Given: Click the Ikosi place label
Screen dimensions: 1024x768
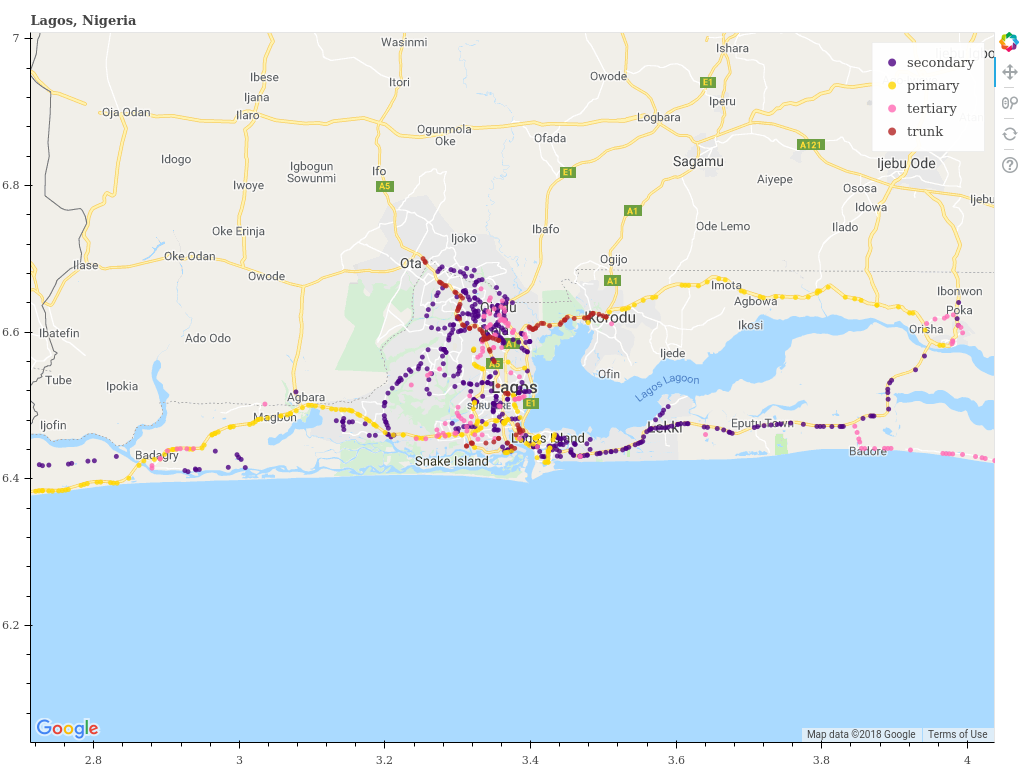Looking at the screenshot, I should coord(750,325).
